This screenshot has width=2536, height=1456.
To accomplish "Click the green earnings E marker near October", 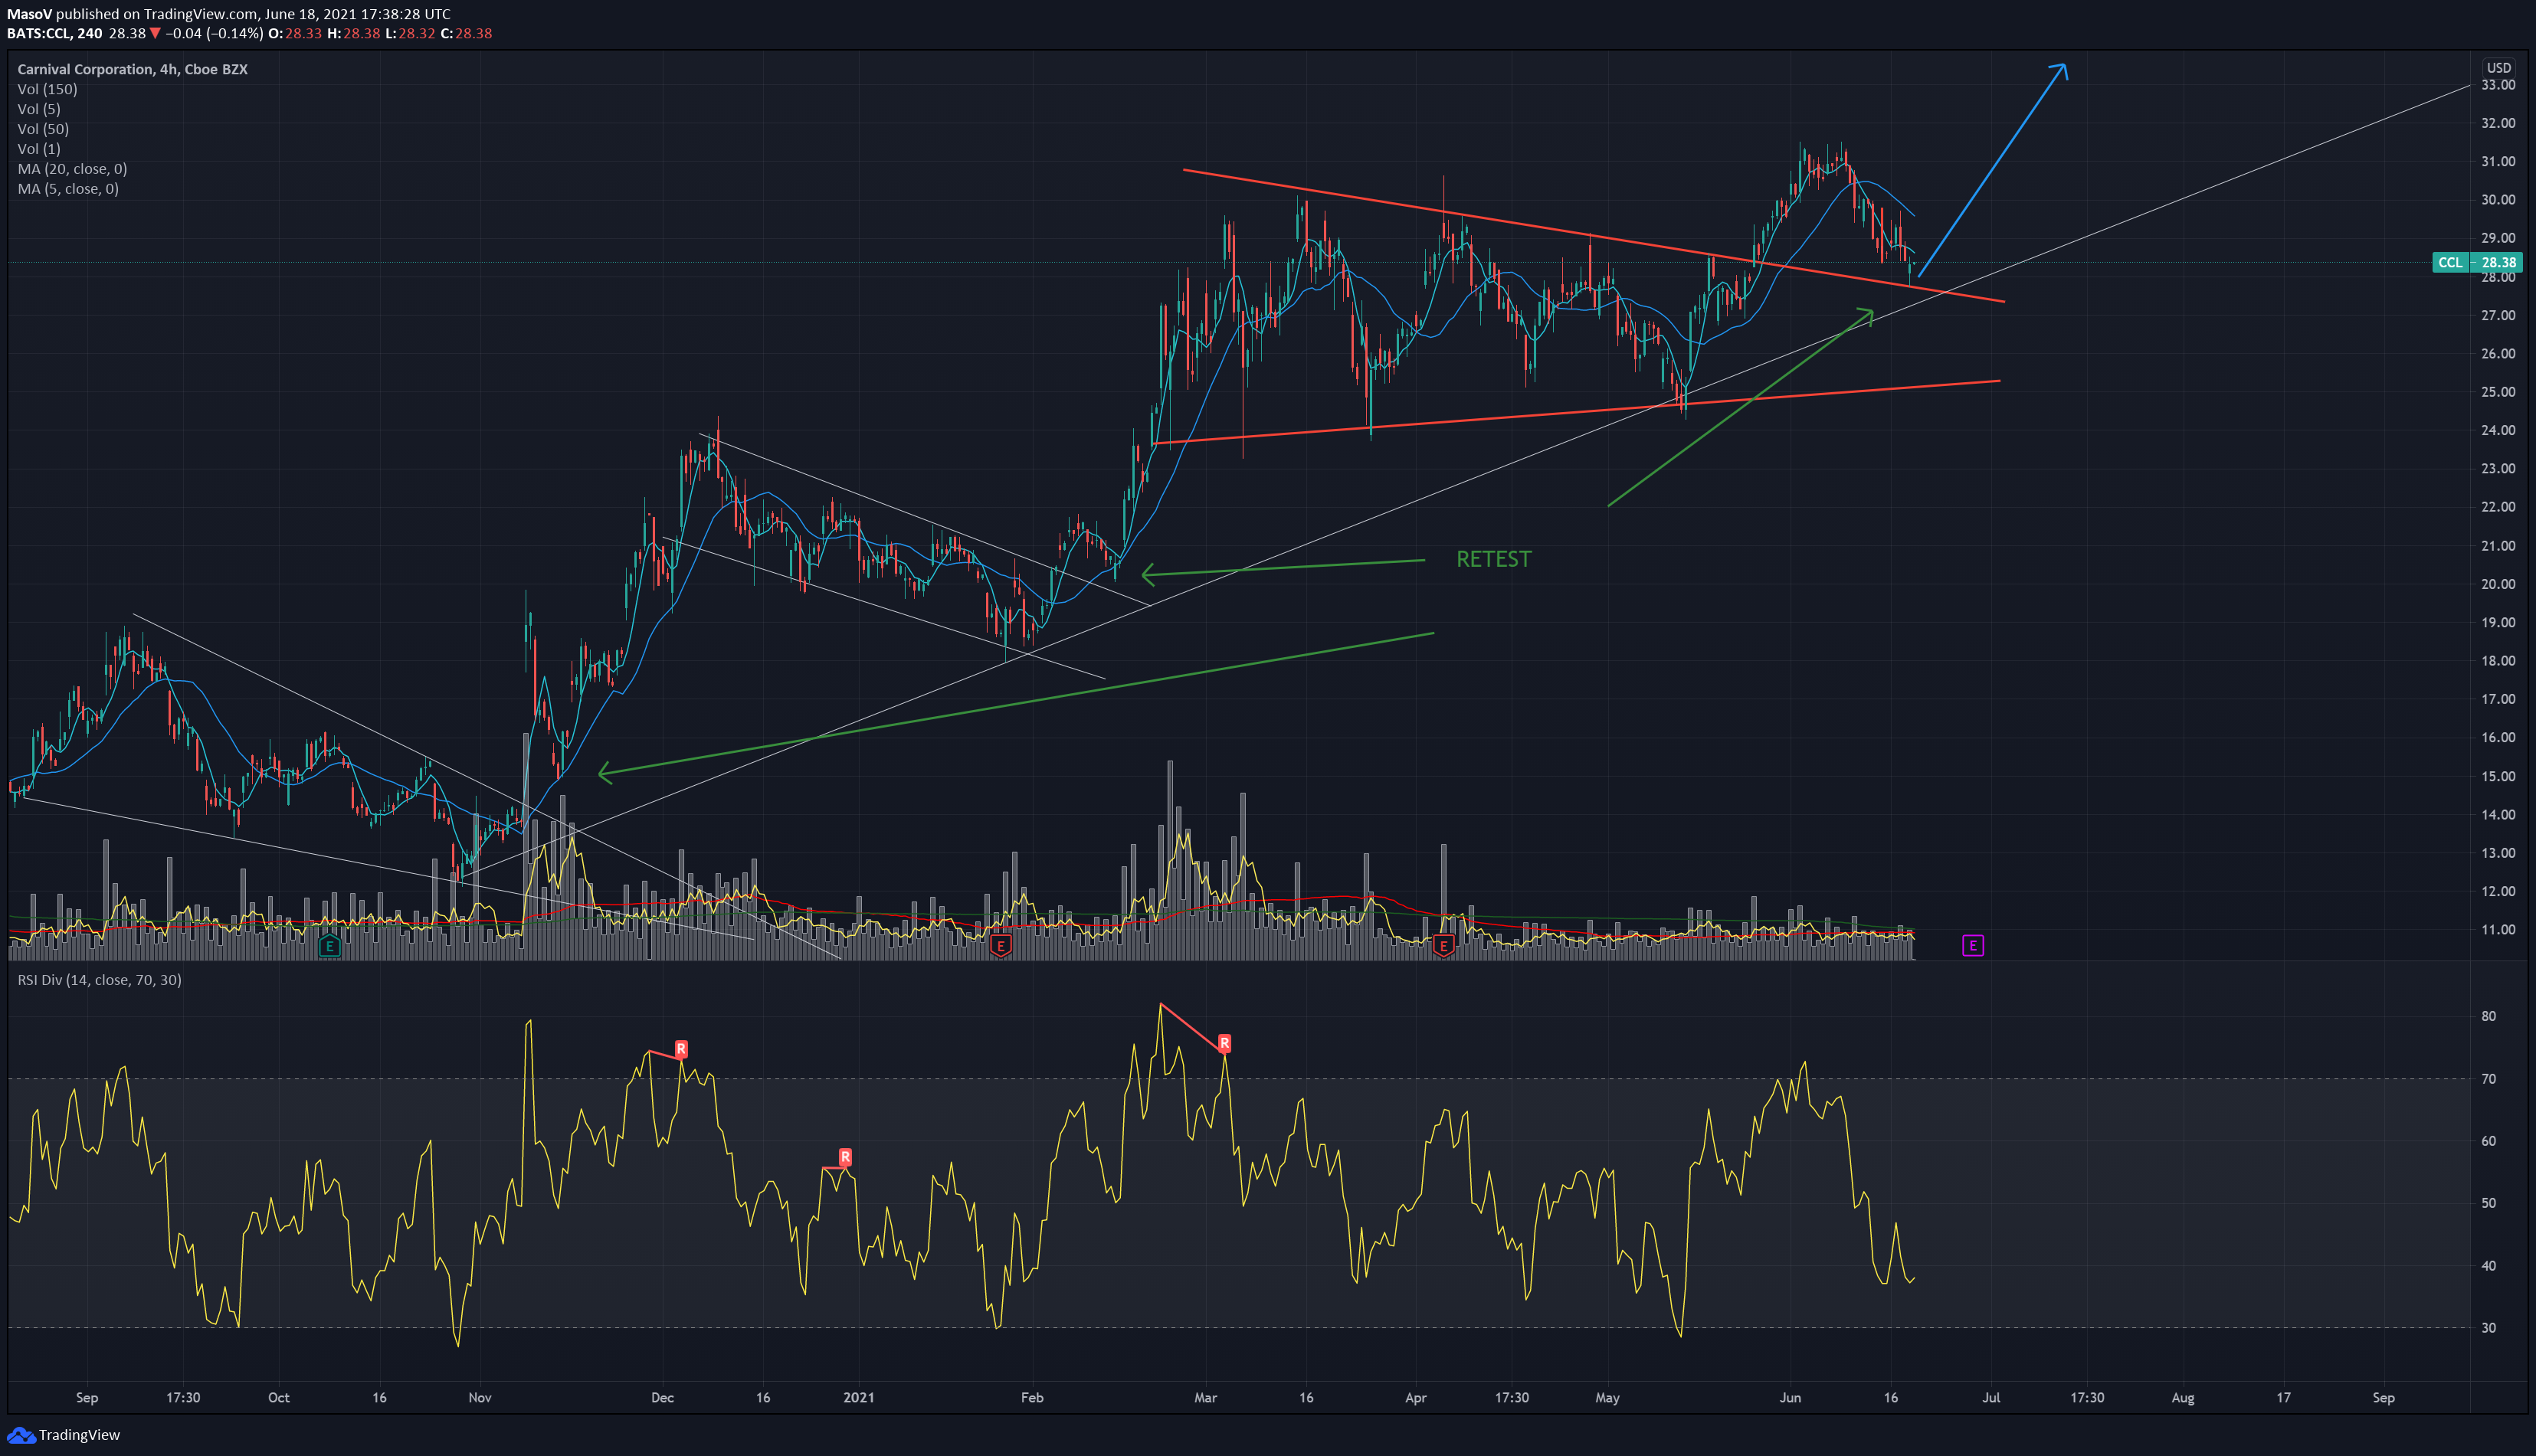I will click(x=329, y=945).
